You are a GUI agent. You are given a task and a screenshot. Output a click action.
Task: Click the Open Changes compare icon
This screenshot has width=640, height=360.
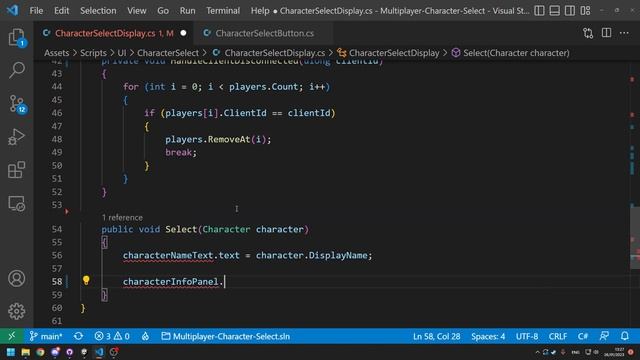[x=588, y=33]
